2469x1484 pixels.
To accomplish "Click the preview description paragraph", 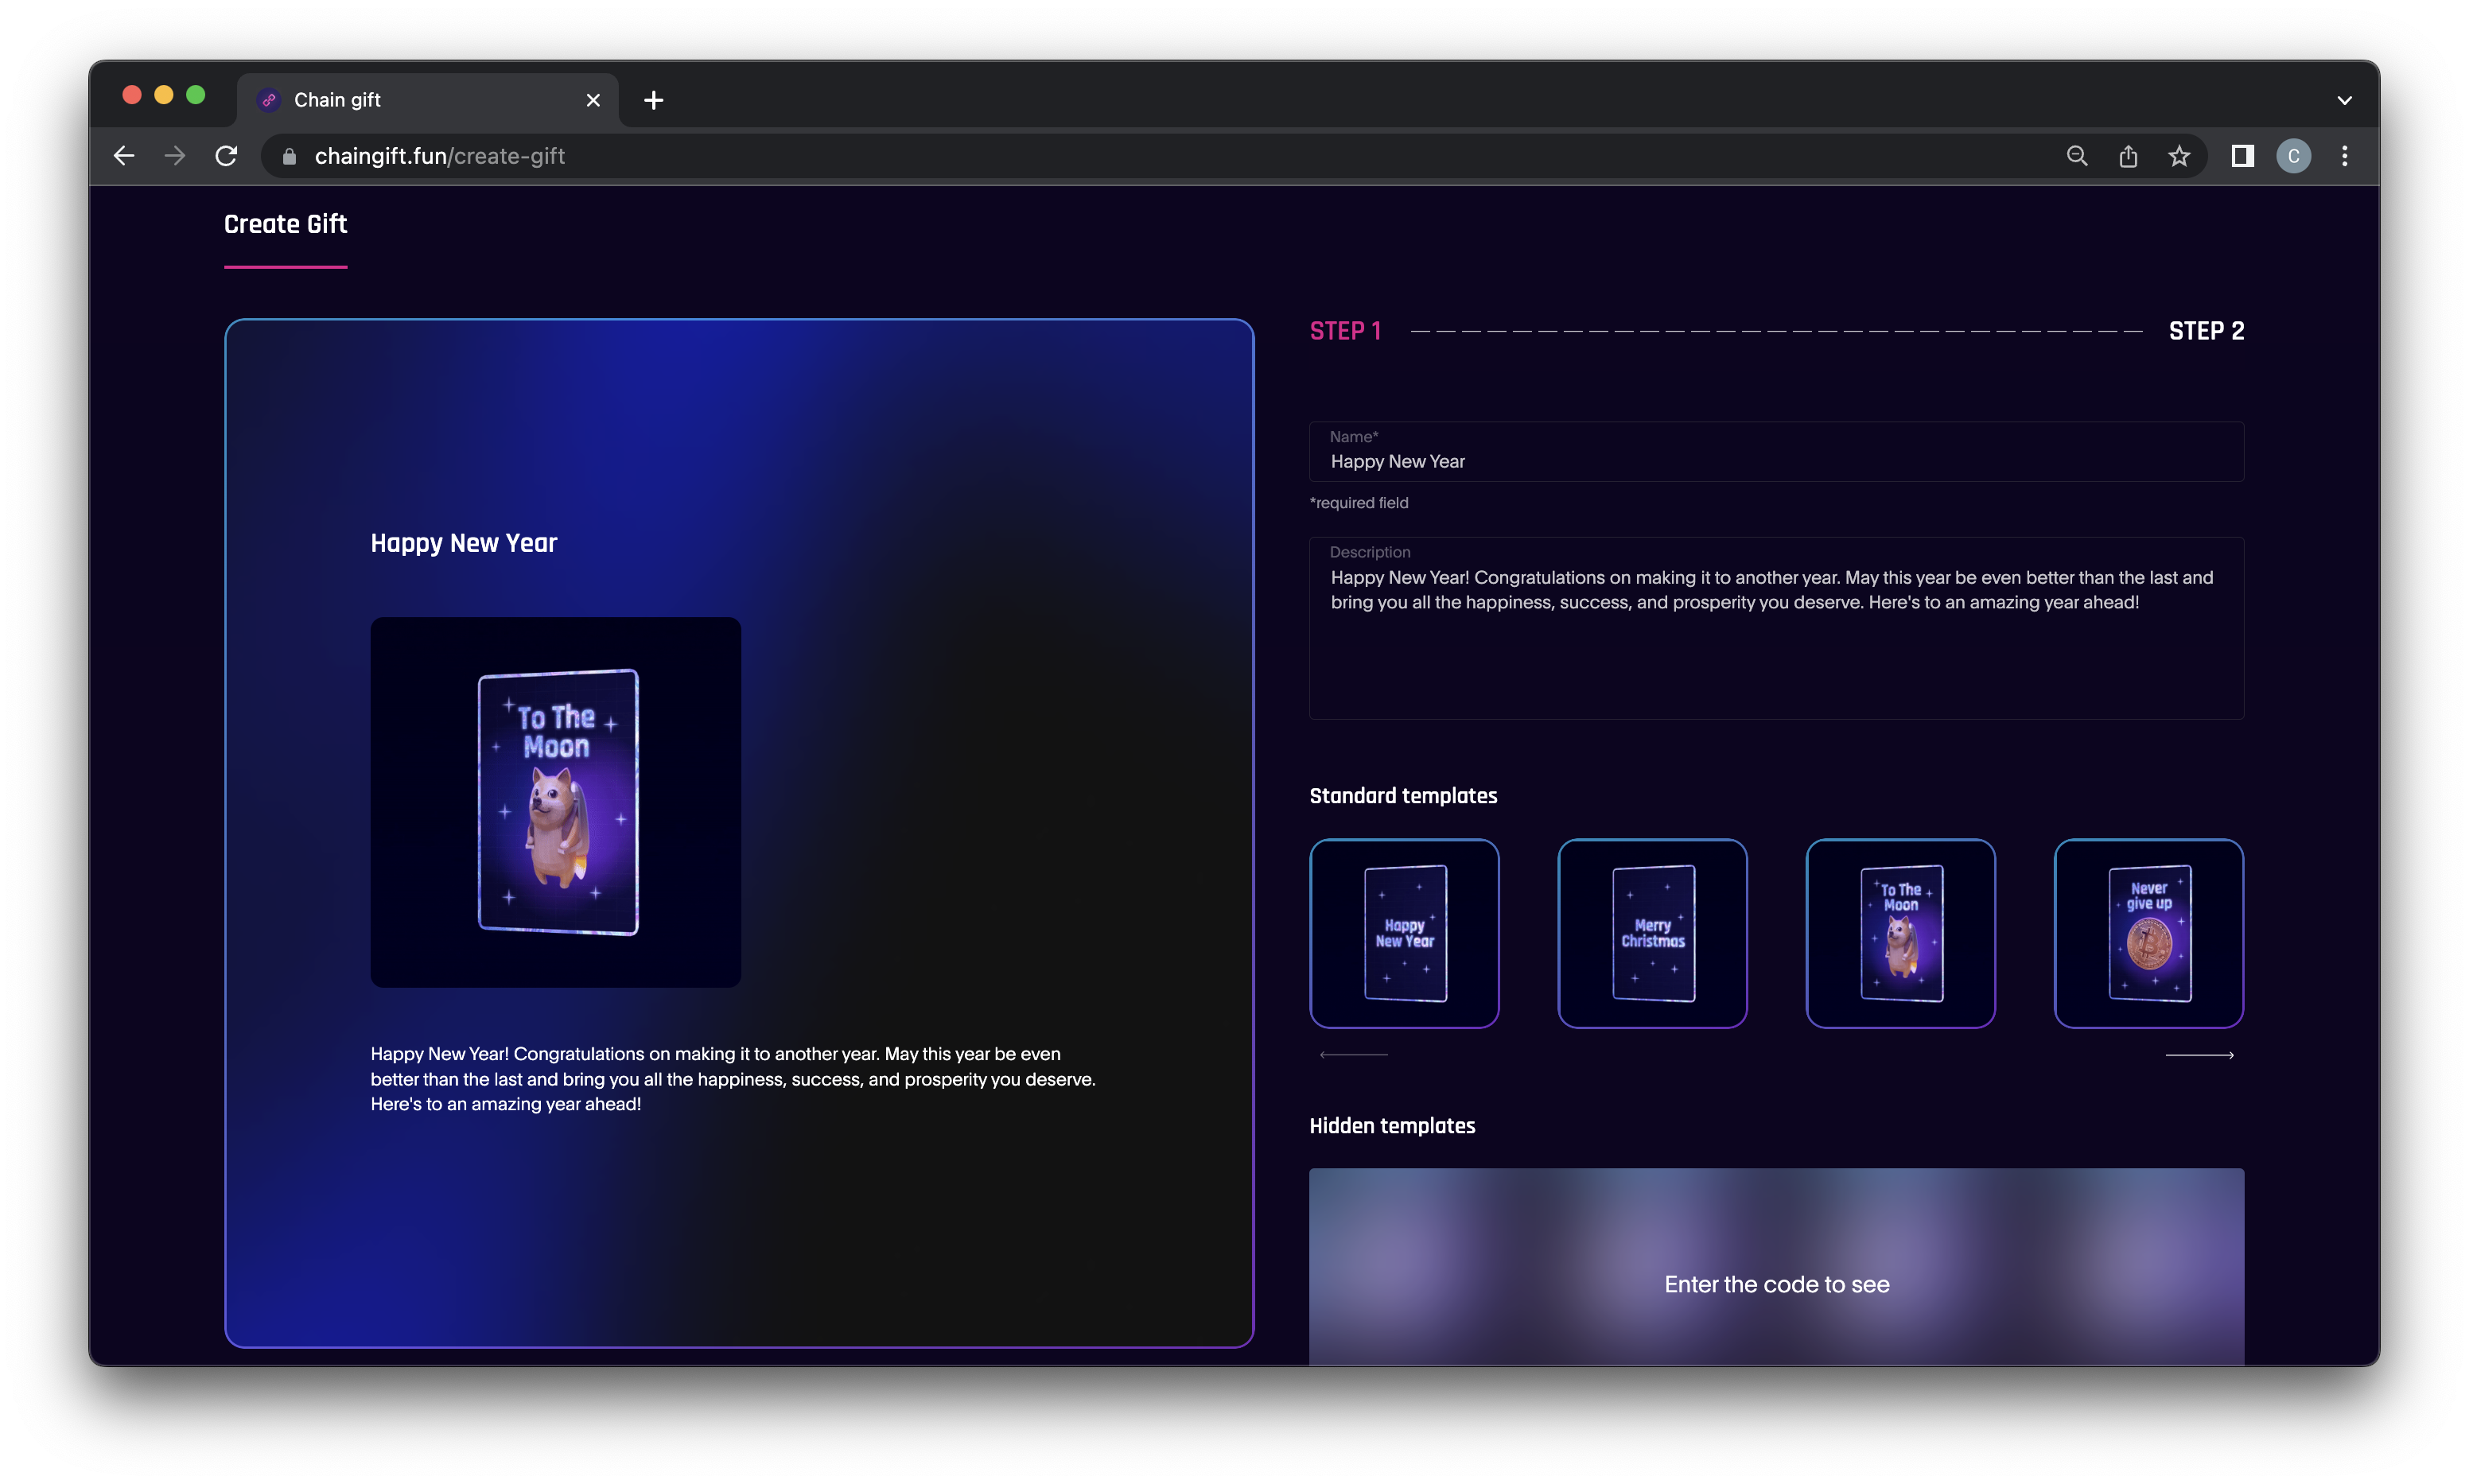I will pos(733,1079).
